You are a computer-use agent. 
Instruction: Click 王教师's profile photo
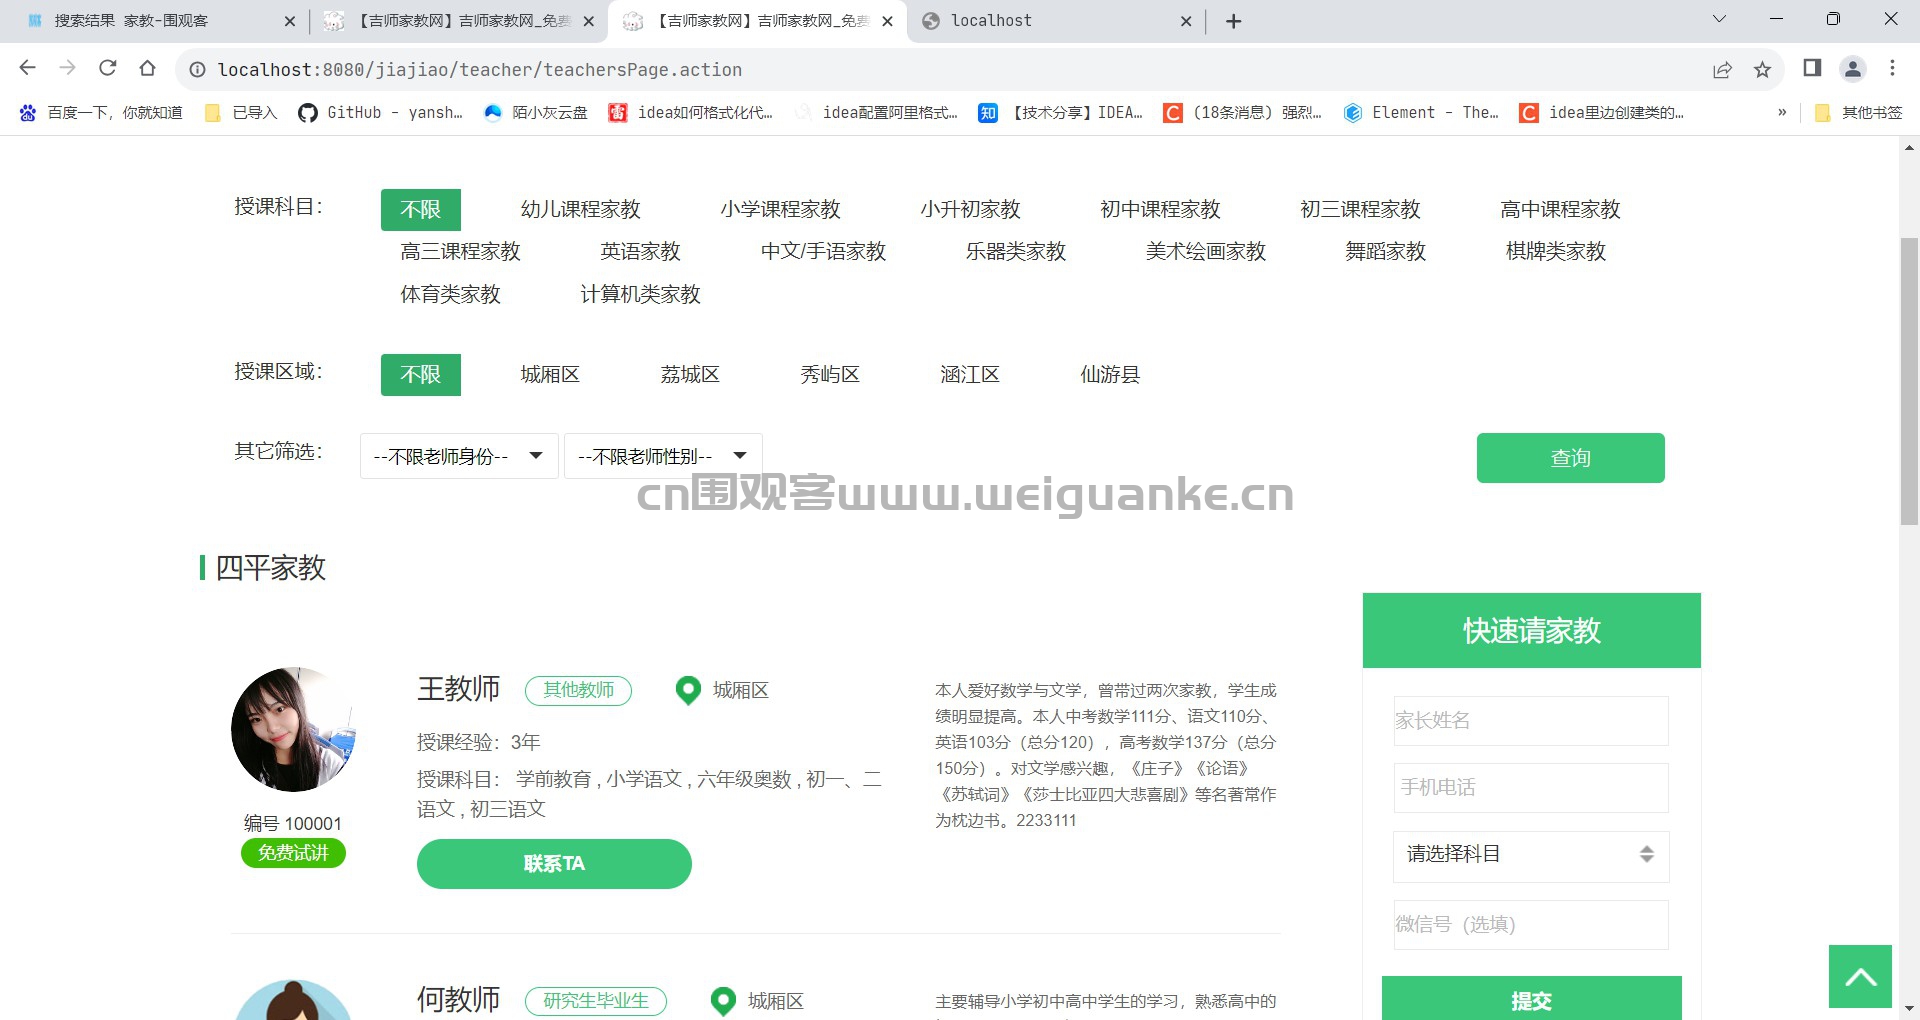click(293, 730)
